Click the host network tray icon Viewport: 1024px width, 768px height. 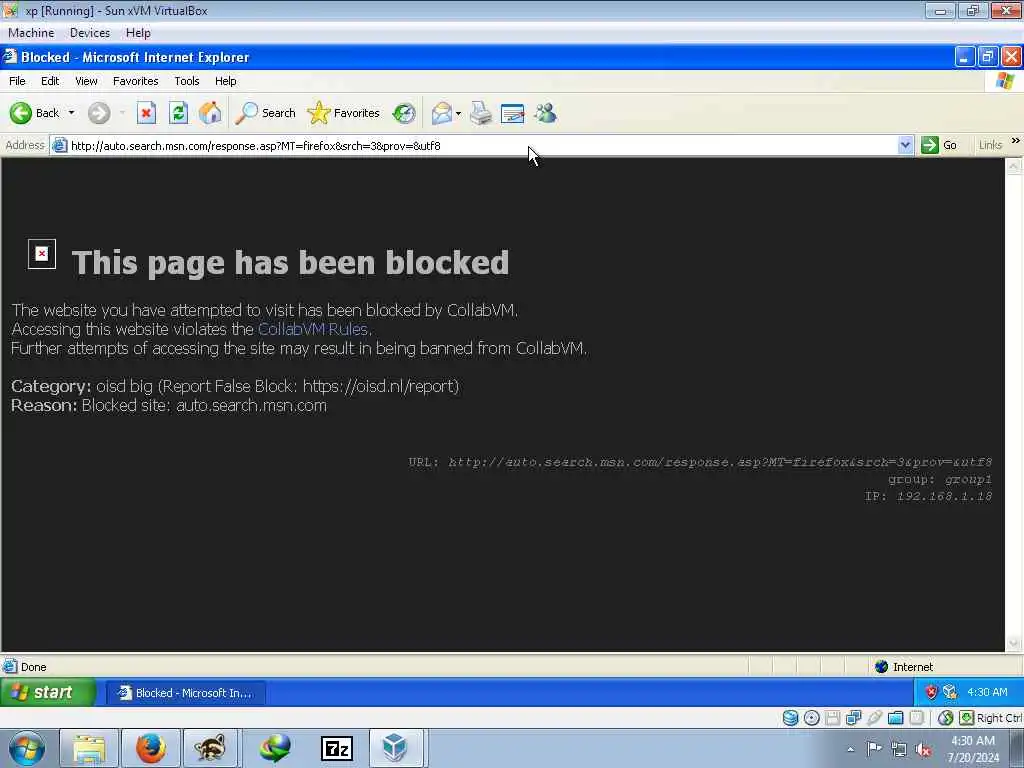(899, 750)
